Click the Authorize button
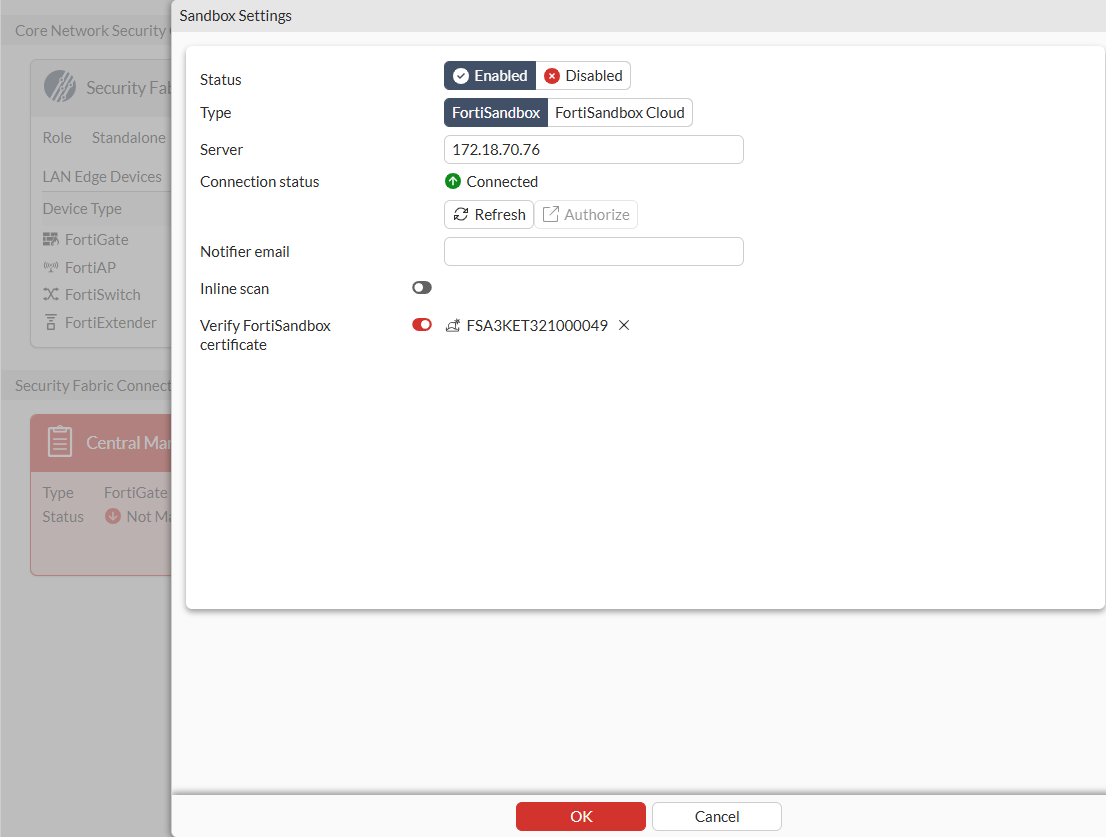Viewport: 1106px width, 837px height. (x=586, y=214)
